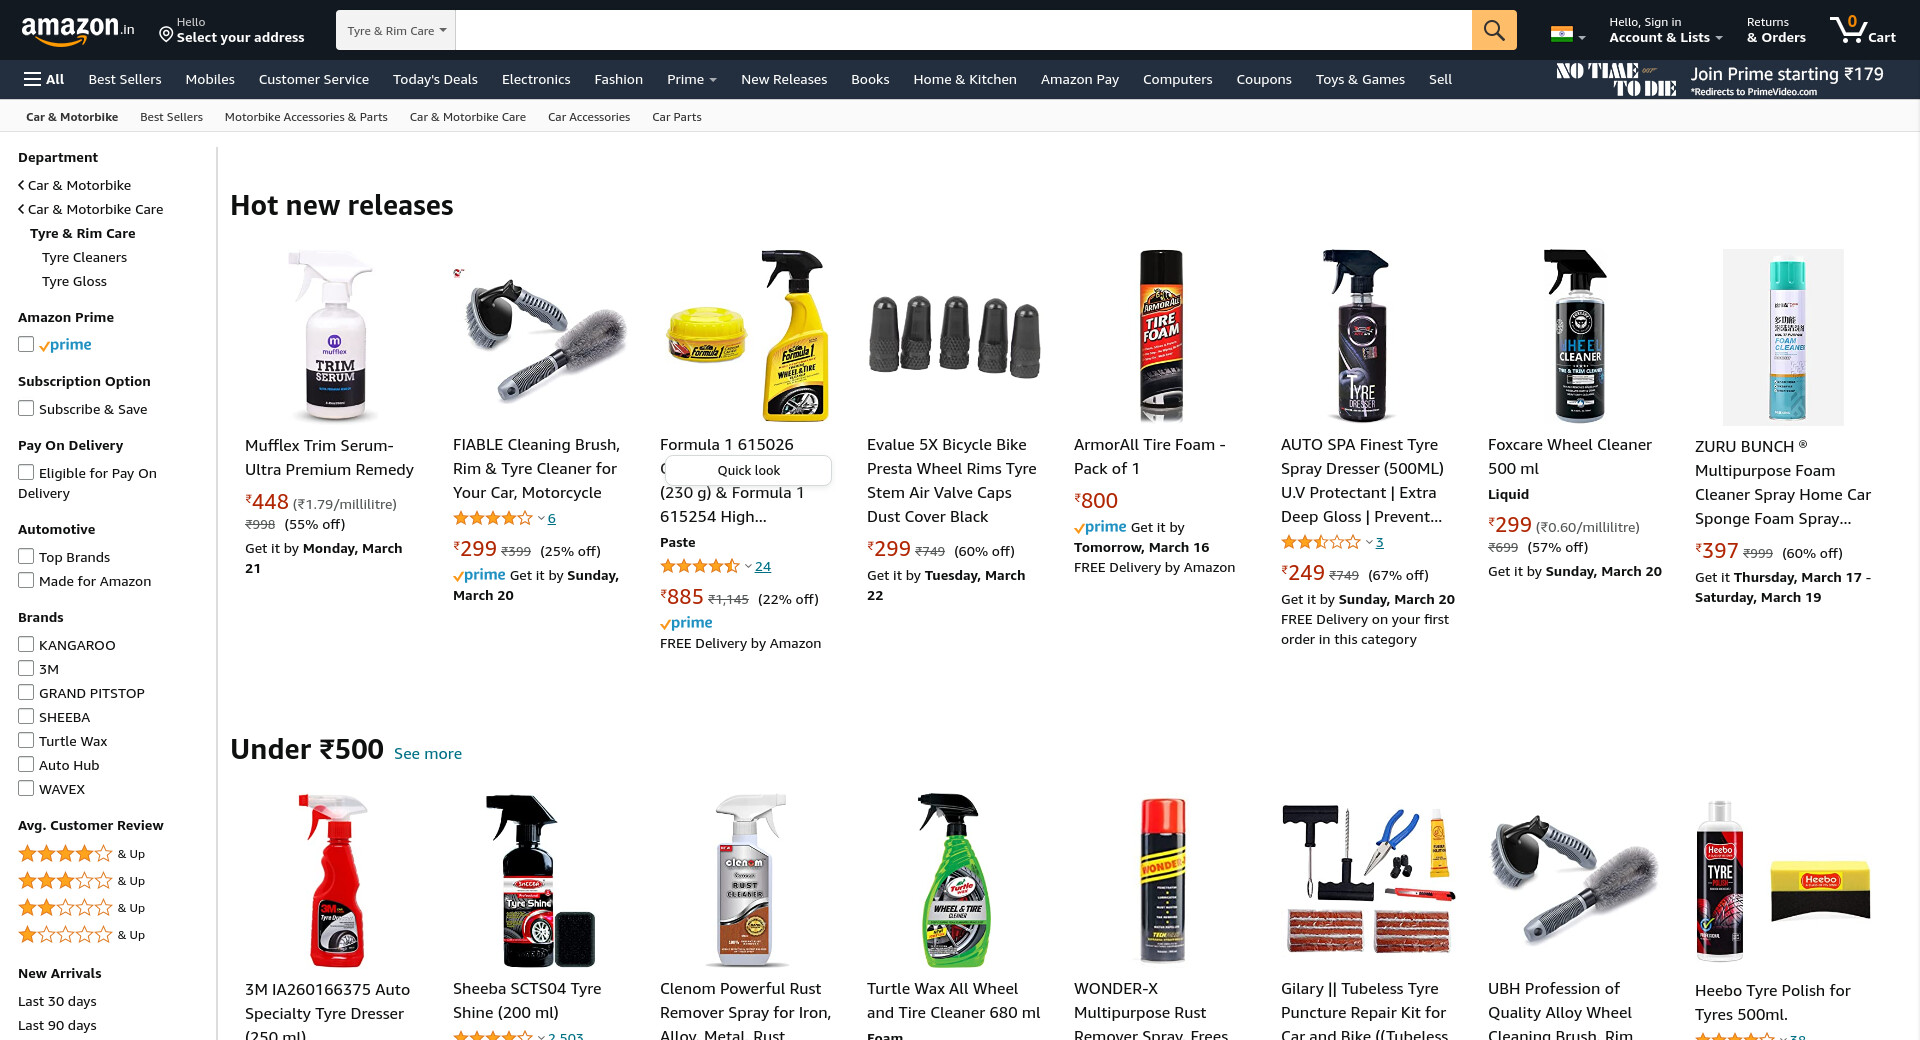Screen dimensions: 1920x1040
Task: Expand the Prime menu arrow in navigation
Action: 713,80
